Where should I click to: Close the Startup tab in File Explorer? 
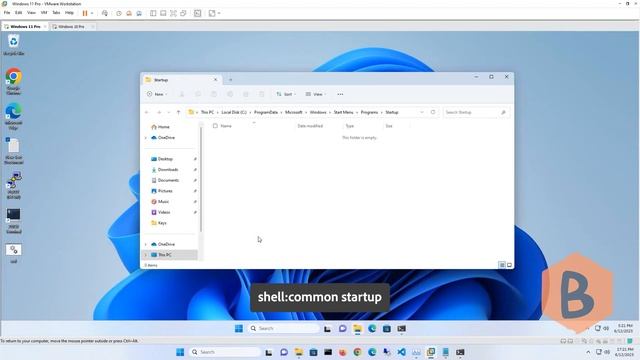point(216,80)
